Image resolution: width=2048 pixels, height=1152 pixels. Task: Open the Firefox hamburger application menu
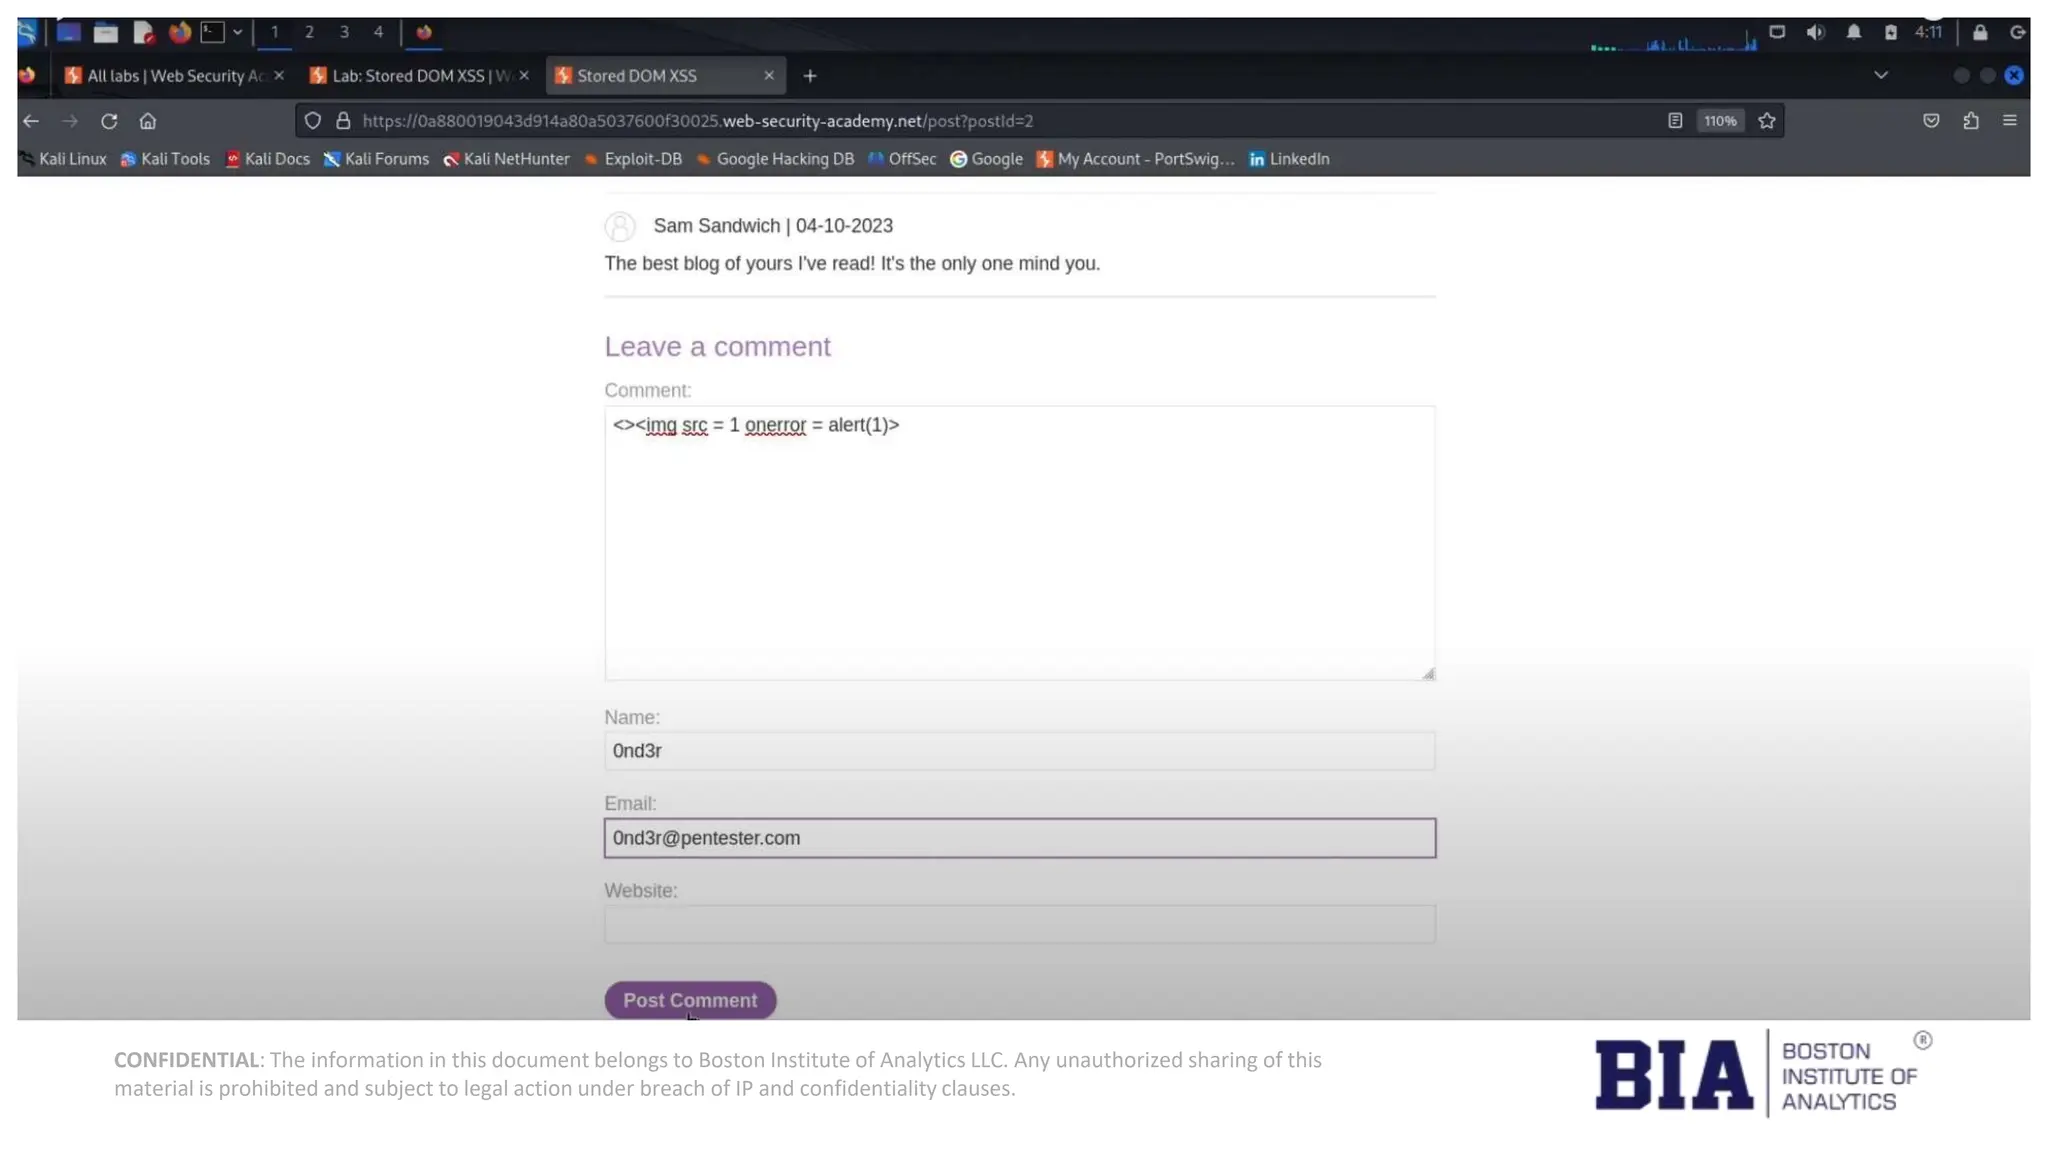(x=2010, y=121)
